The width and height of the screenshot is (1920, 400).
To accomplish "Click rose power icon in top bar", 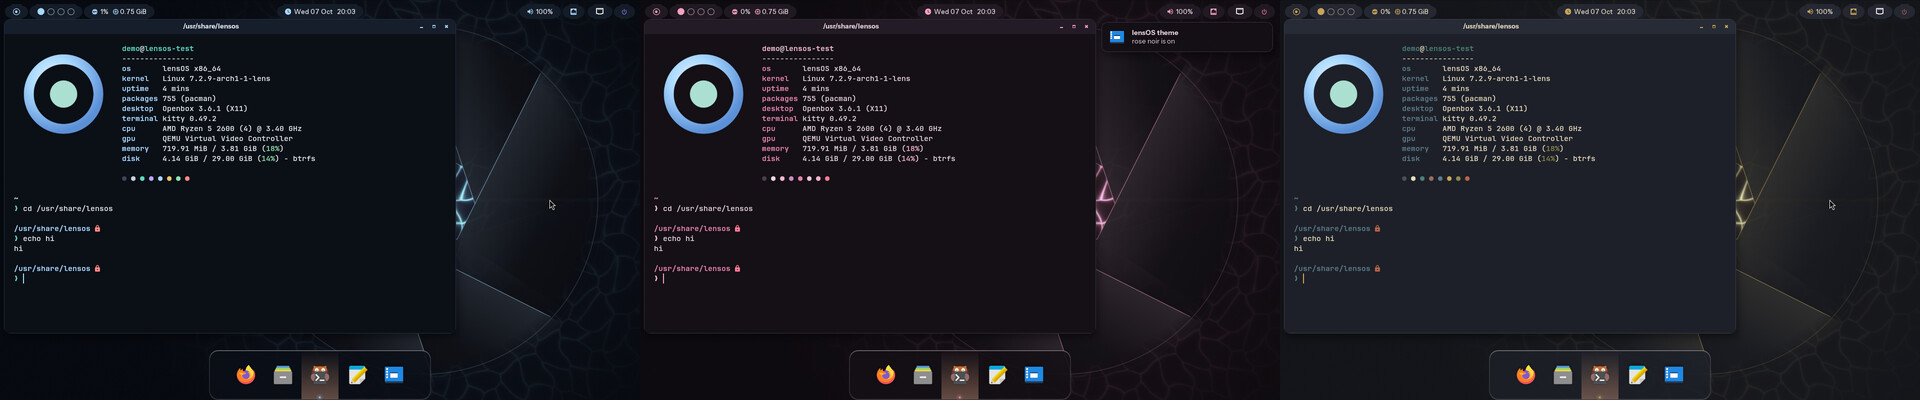I will tap(1264, 12).
